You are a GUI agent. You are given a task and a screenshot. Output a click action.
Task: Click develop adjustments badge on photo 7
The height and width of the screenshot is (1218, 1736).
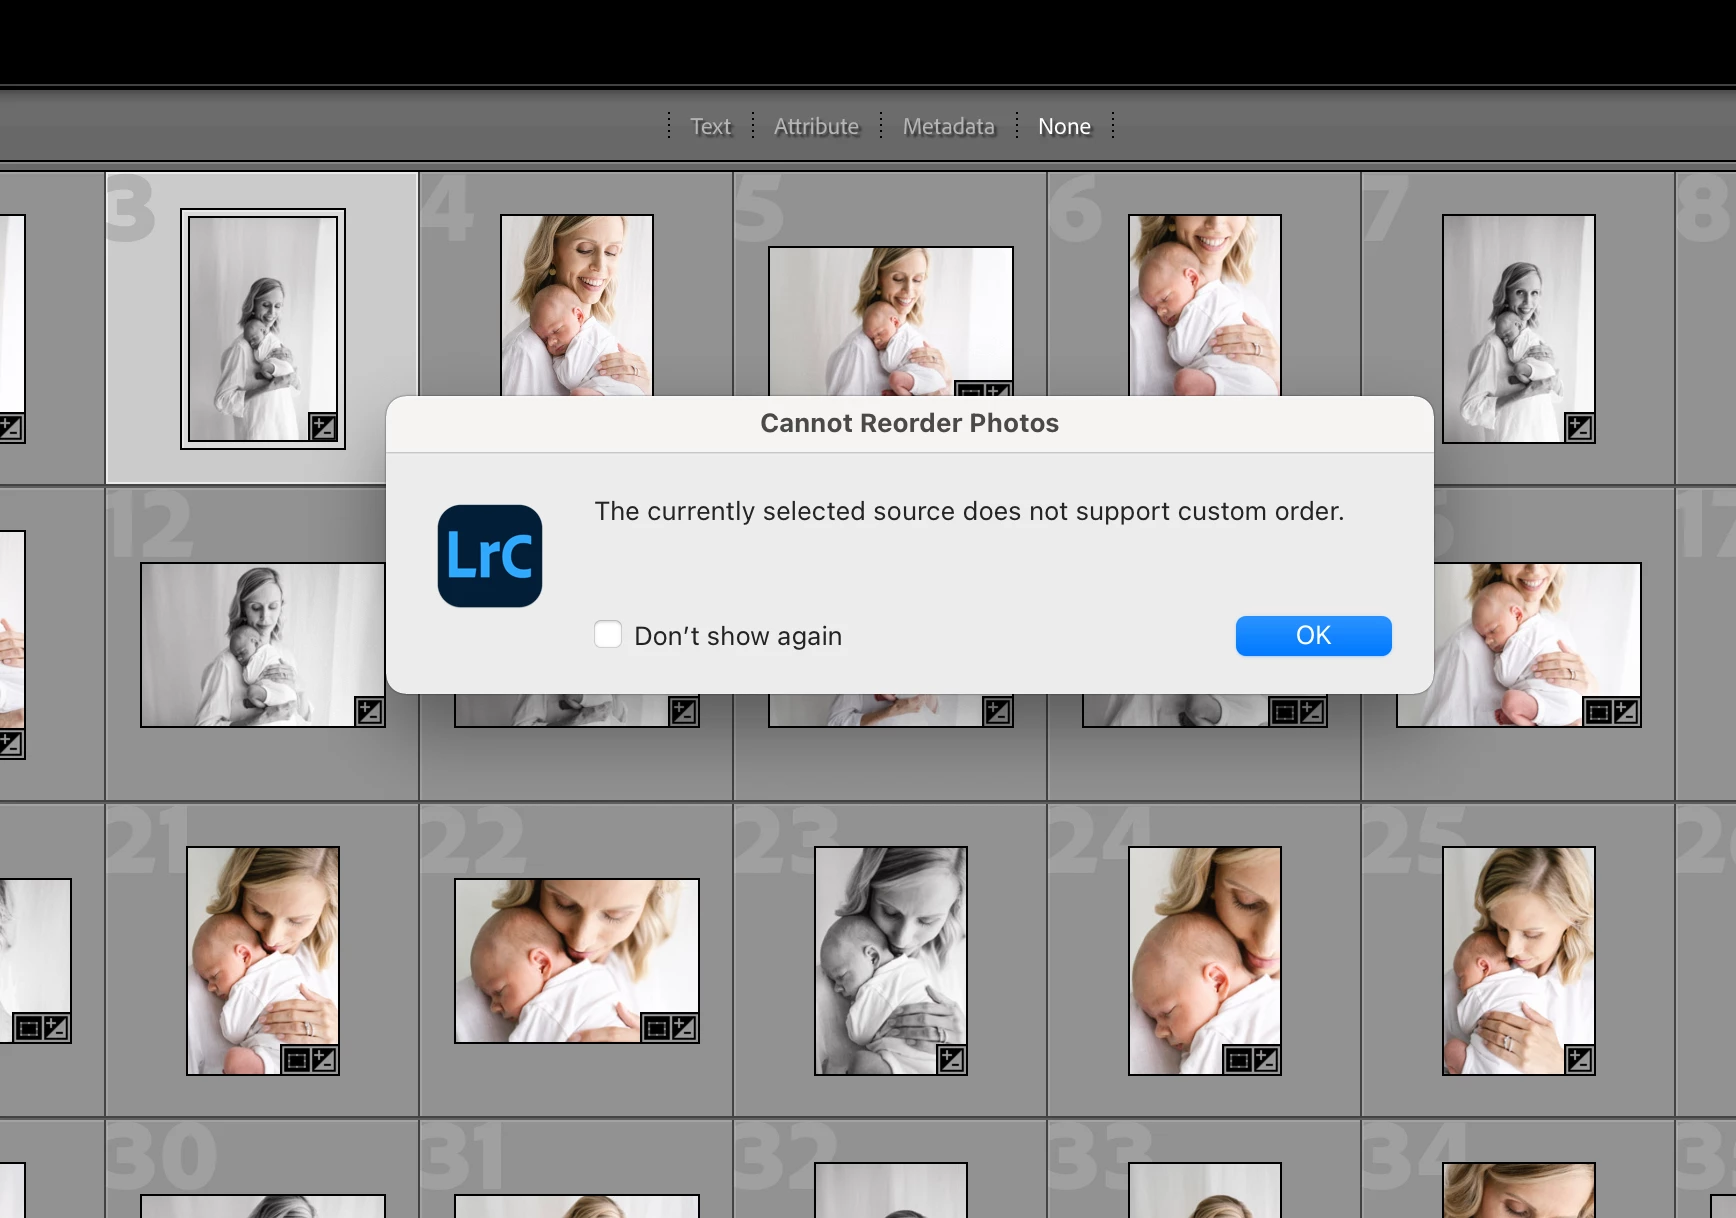point(1580,428)
